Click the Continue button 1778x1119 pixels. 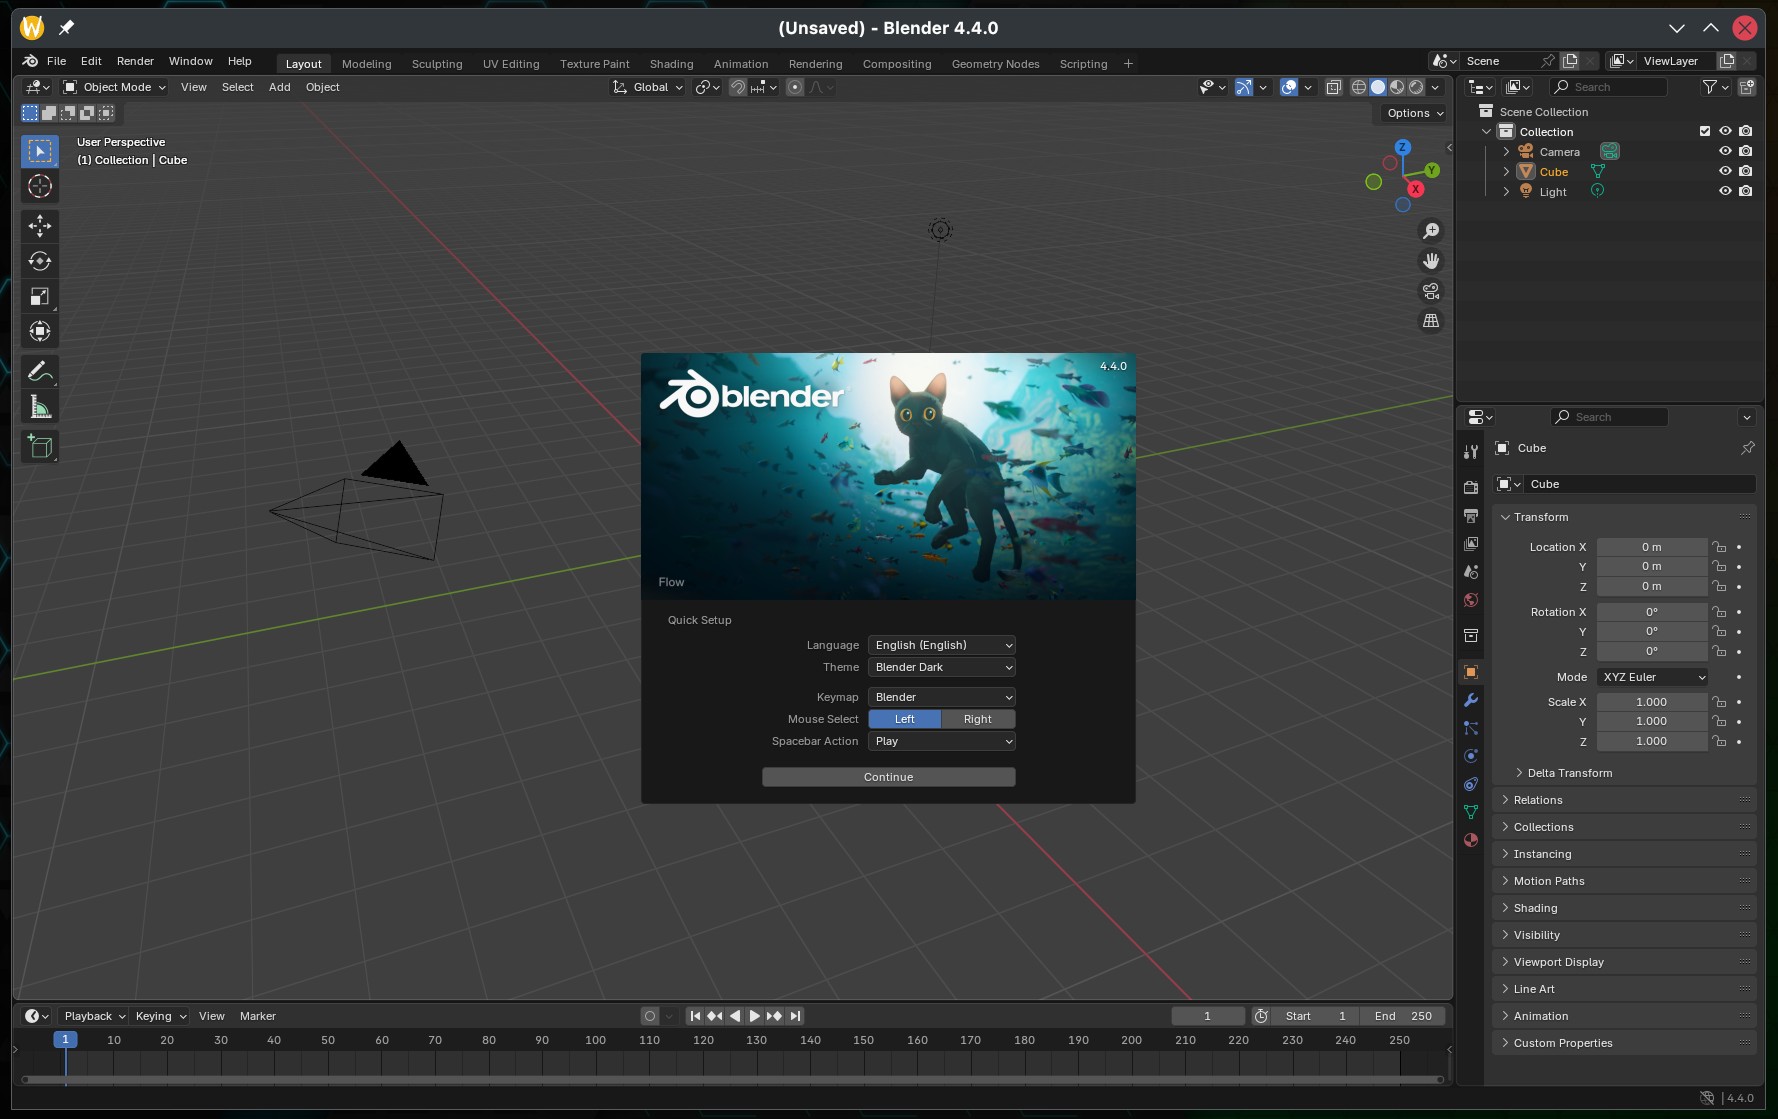tap(888, 777)
